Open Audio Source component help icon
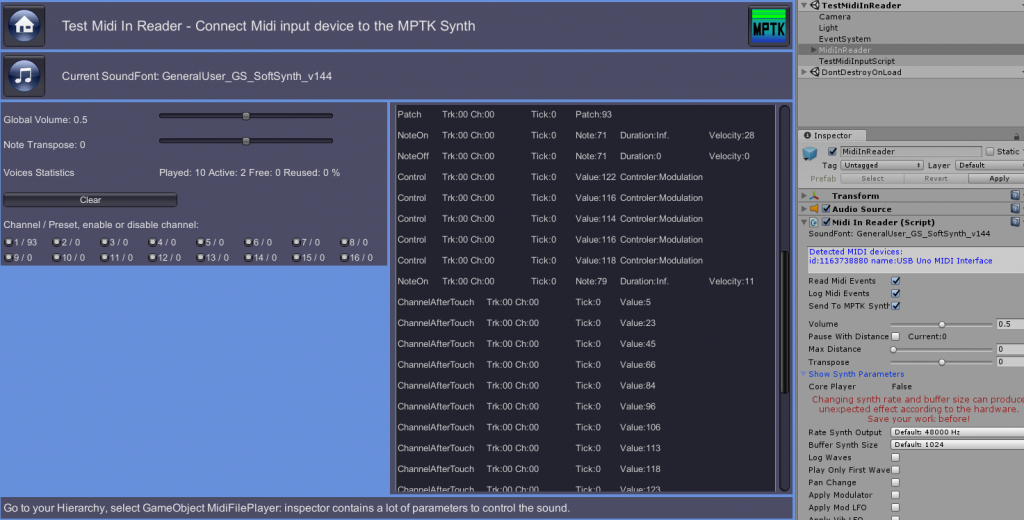This screenshot has height=520, width=1024. click(1015, 208)
